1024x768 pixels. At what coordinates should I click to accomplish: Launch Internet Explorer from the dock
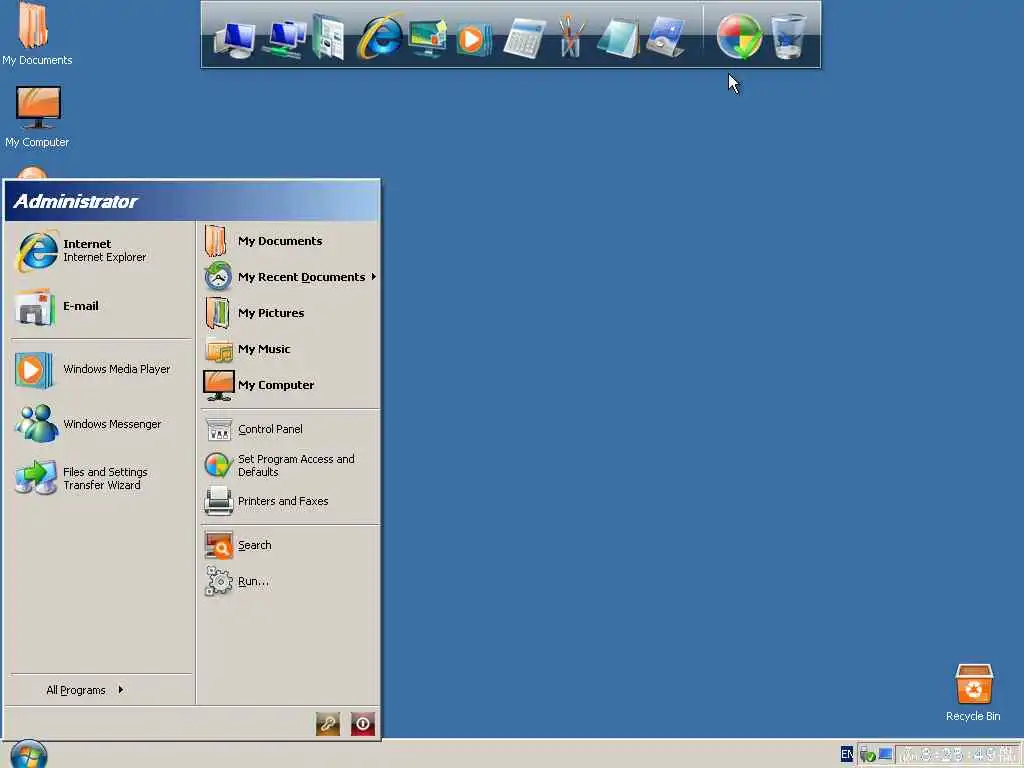[x=379, y=37]
